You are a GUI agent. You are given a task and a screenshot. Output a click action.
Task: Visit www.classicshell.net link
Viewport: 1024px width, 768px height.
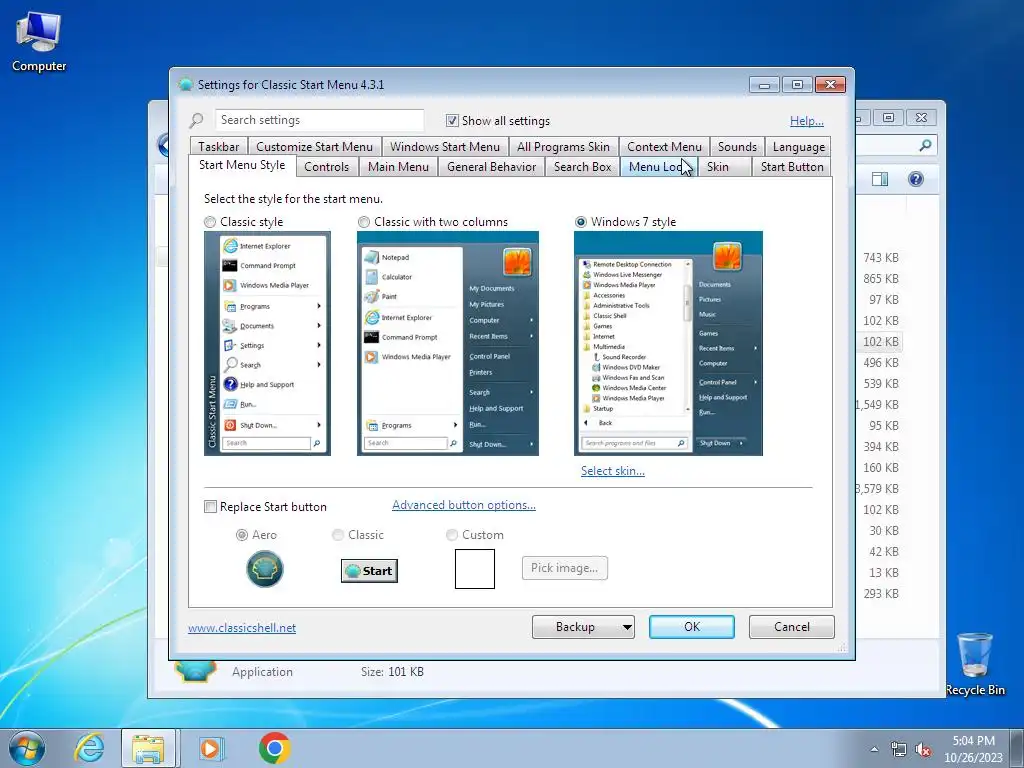click(242, 628)
